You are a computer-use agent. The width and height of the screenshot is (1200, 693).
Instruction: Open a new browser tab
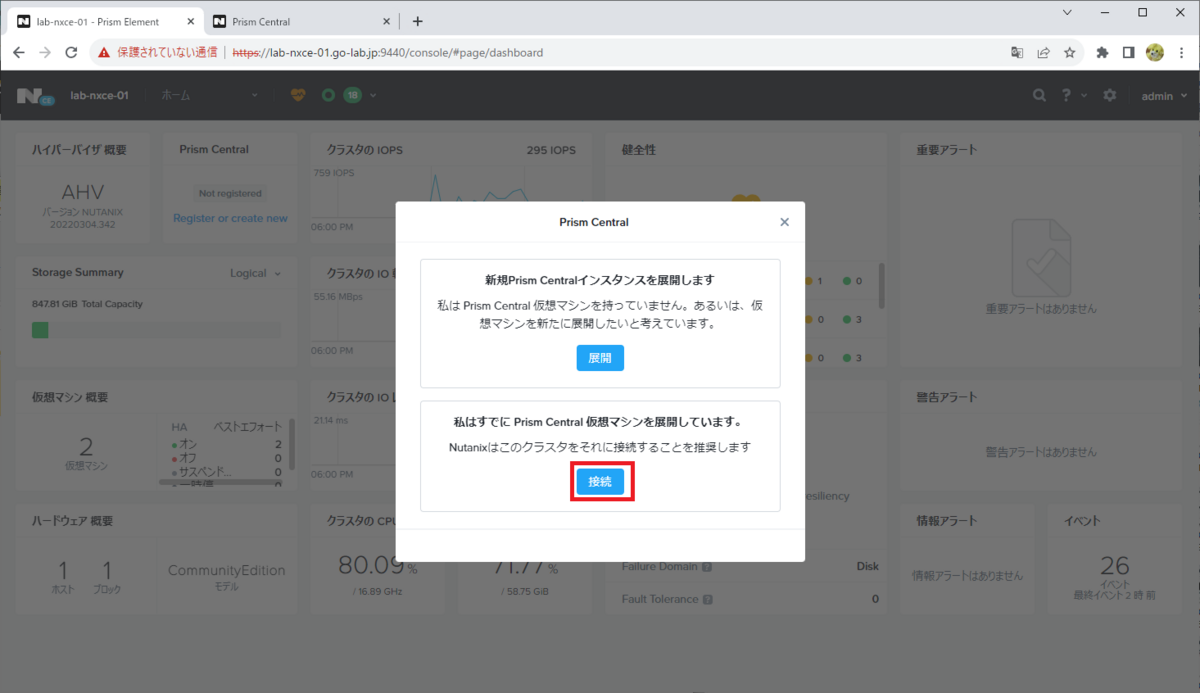coord(418,21)
